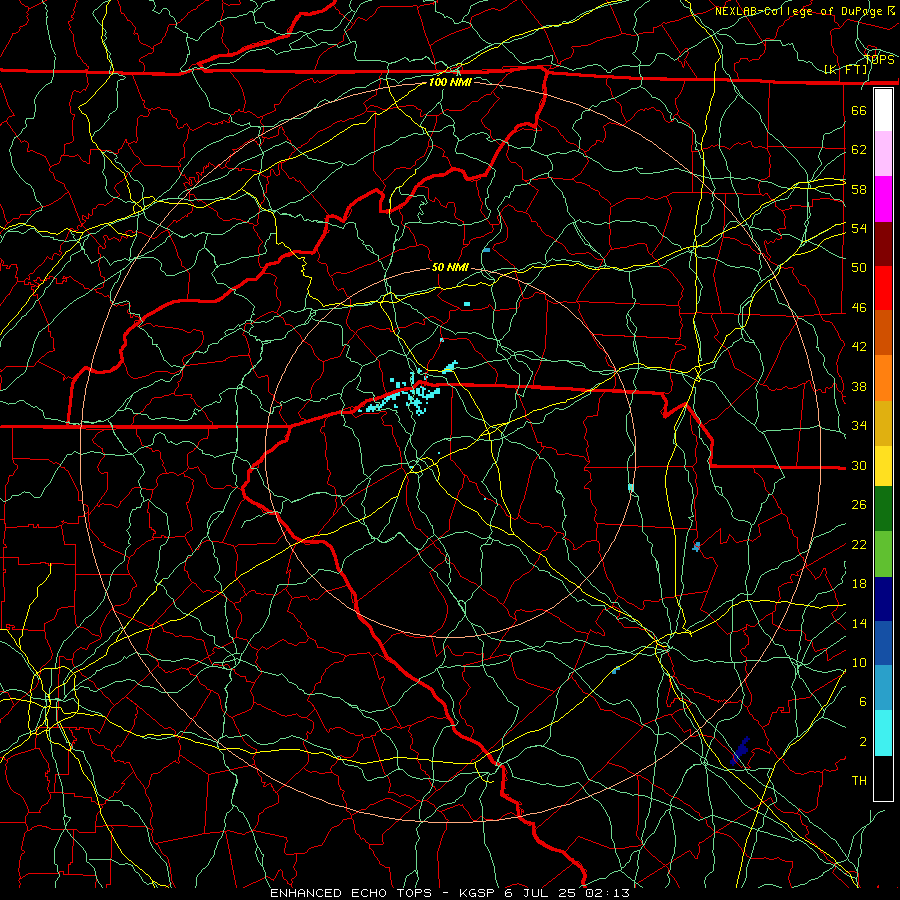This screenshot has height=900, width=900.
Task: Click the light pink legend swatch
Action: tap(883, 153)
